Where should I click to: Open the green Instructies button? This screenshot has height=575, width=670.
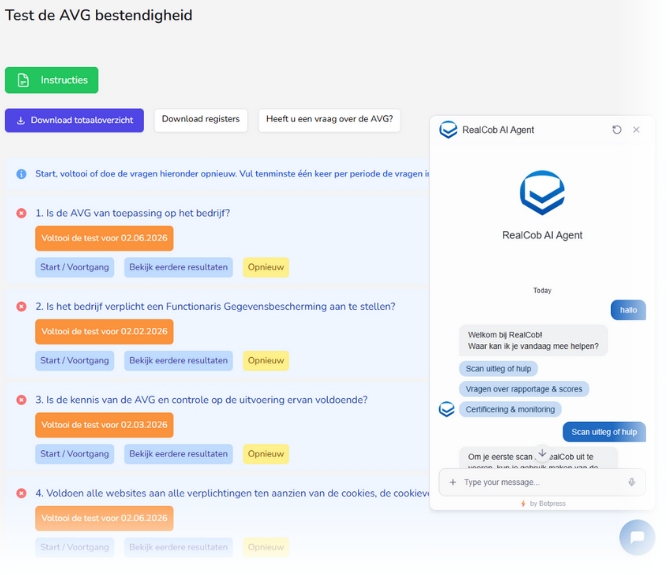[x=51, y=80]
